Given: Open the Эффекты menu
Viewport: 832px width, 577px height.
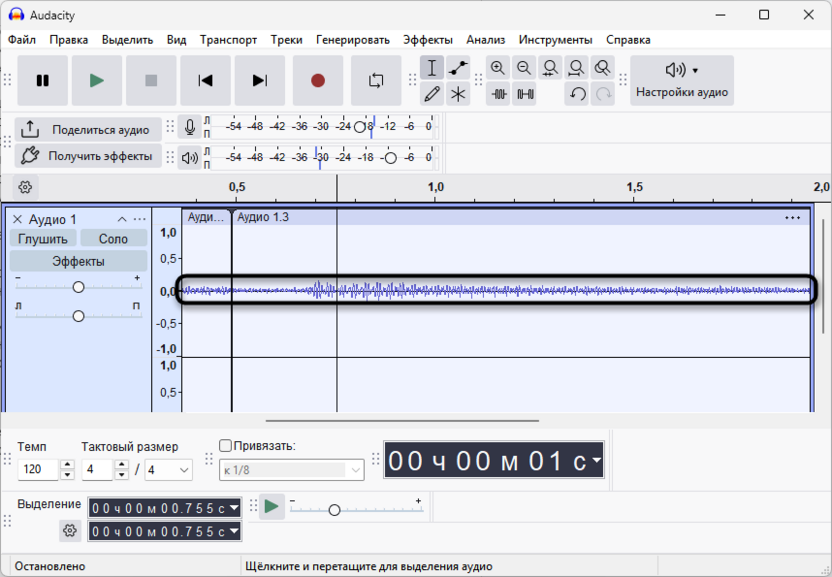Looking at the screenshot, I should click(428, 40).
